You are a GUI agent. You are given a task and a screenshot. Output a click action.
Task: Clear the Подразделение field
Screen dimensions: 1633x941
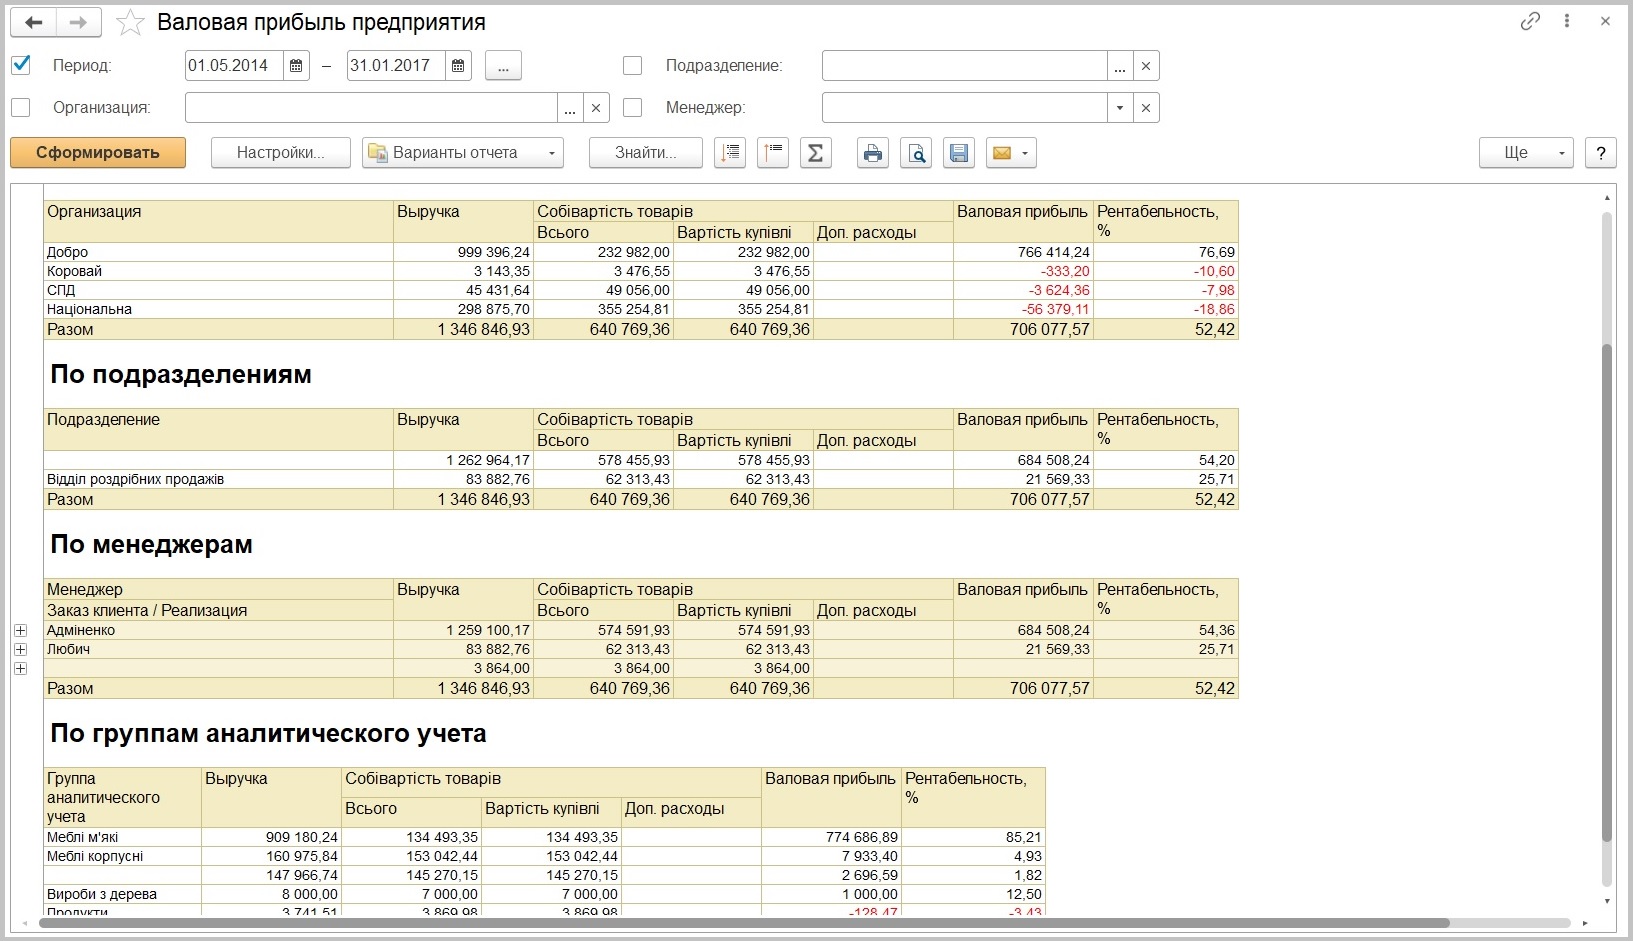pos(1146,66)
